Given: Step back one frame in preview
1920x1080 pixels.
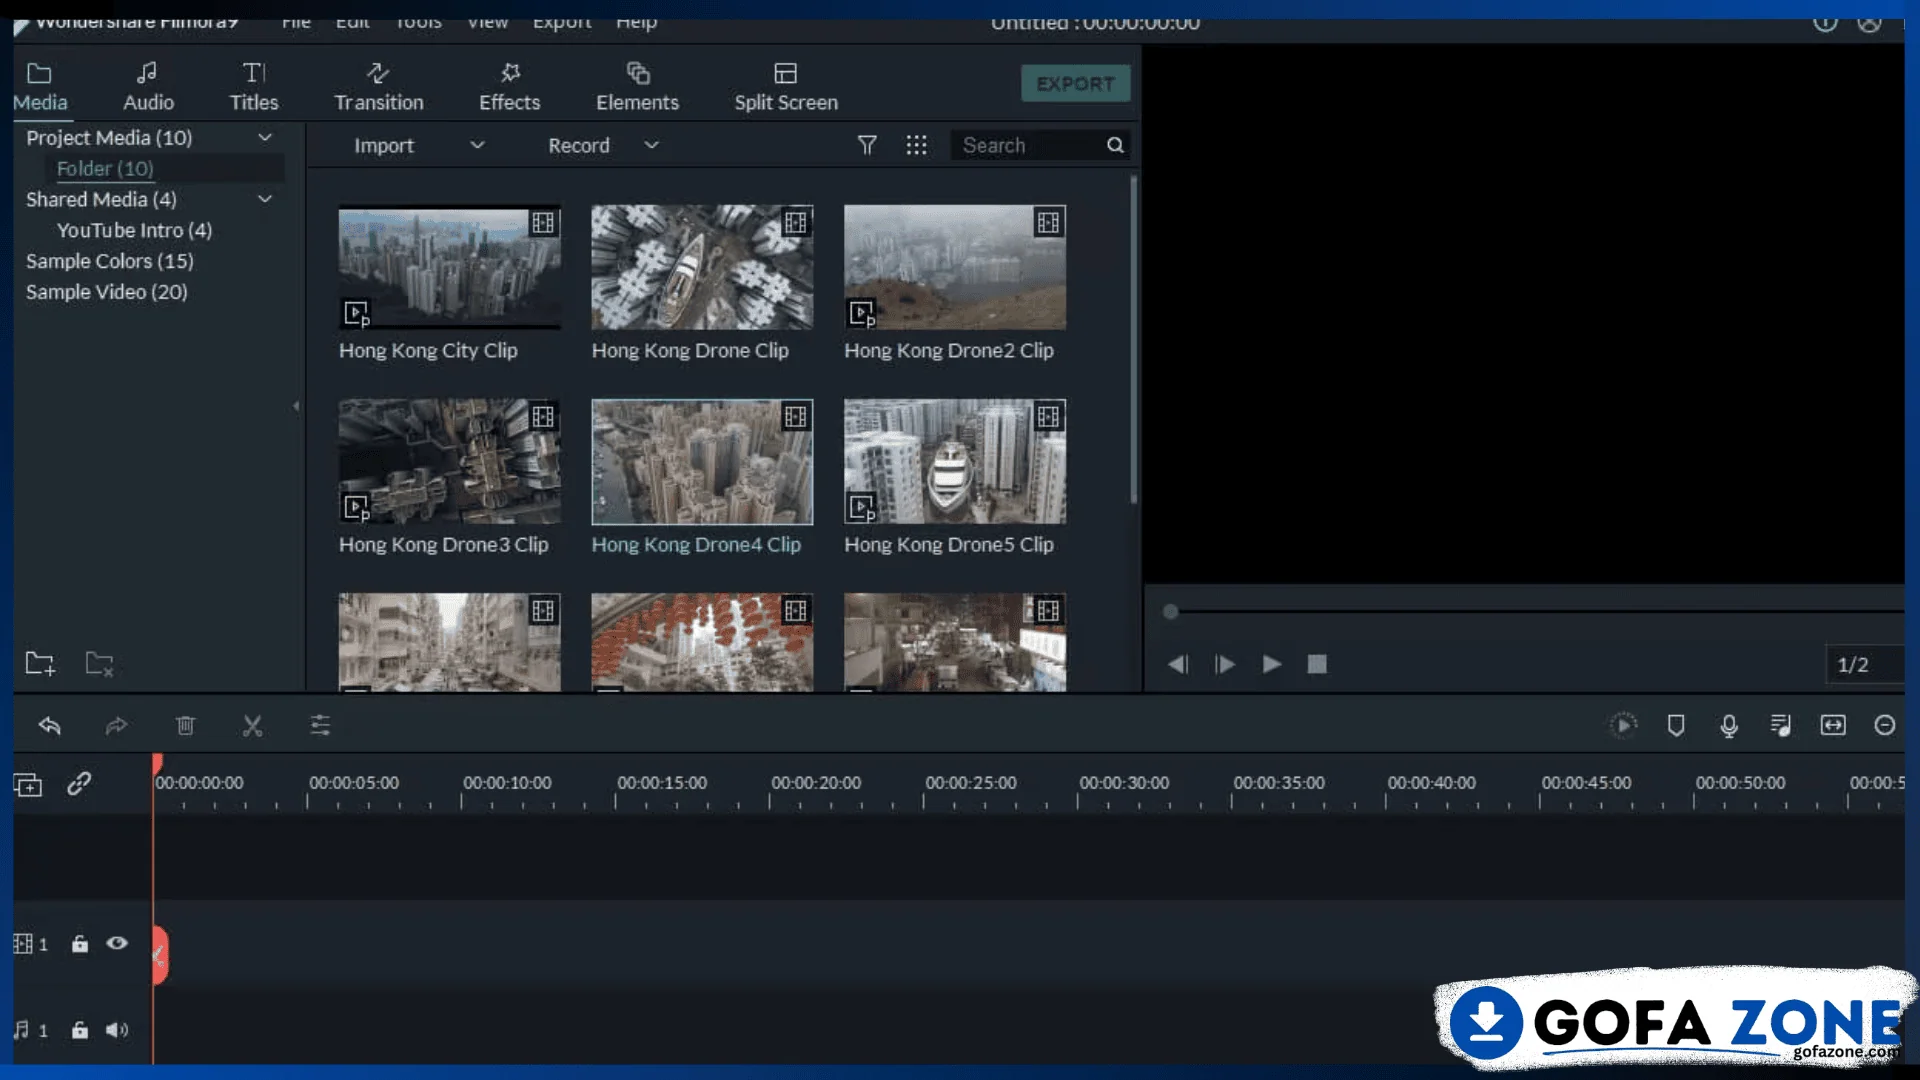Looking at the screenshot, I should point(1178,664).
